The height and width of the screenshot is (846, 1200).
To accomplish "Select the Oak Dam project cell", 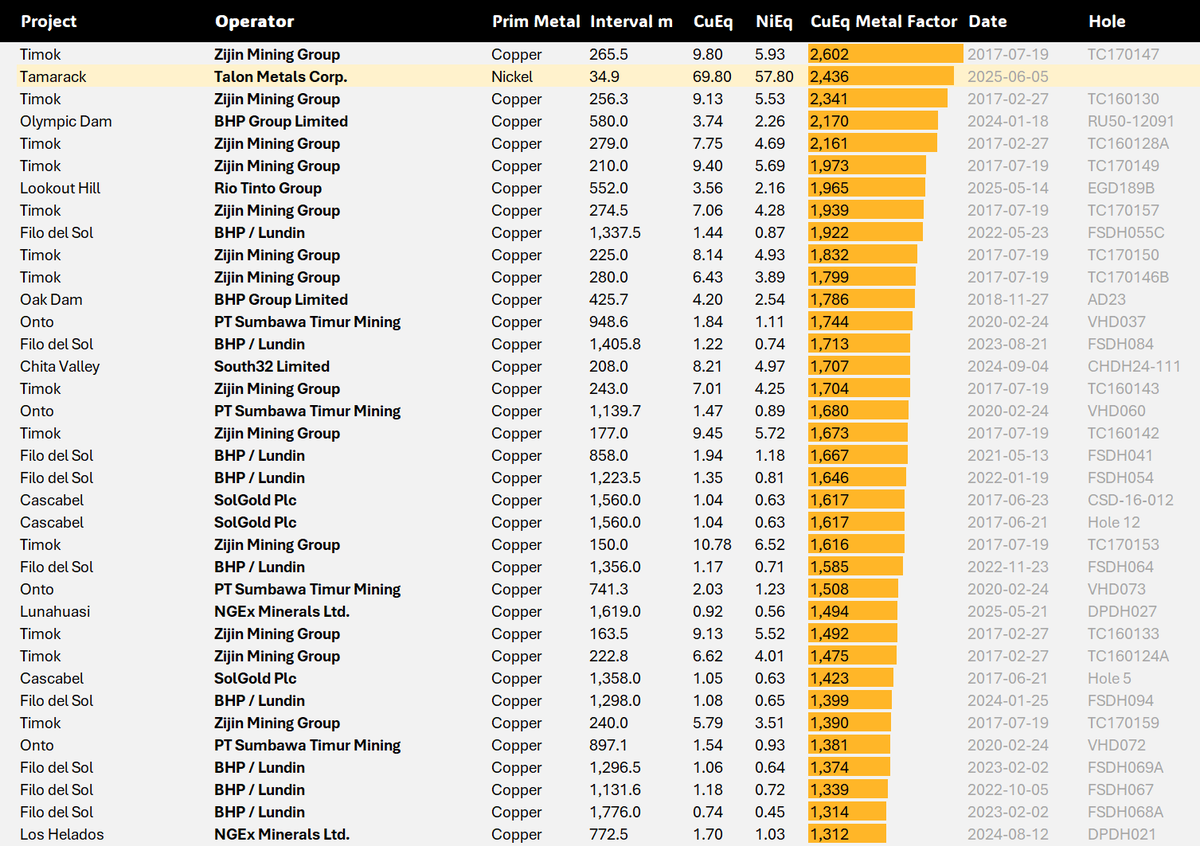I will coord(51,299).
